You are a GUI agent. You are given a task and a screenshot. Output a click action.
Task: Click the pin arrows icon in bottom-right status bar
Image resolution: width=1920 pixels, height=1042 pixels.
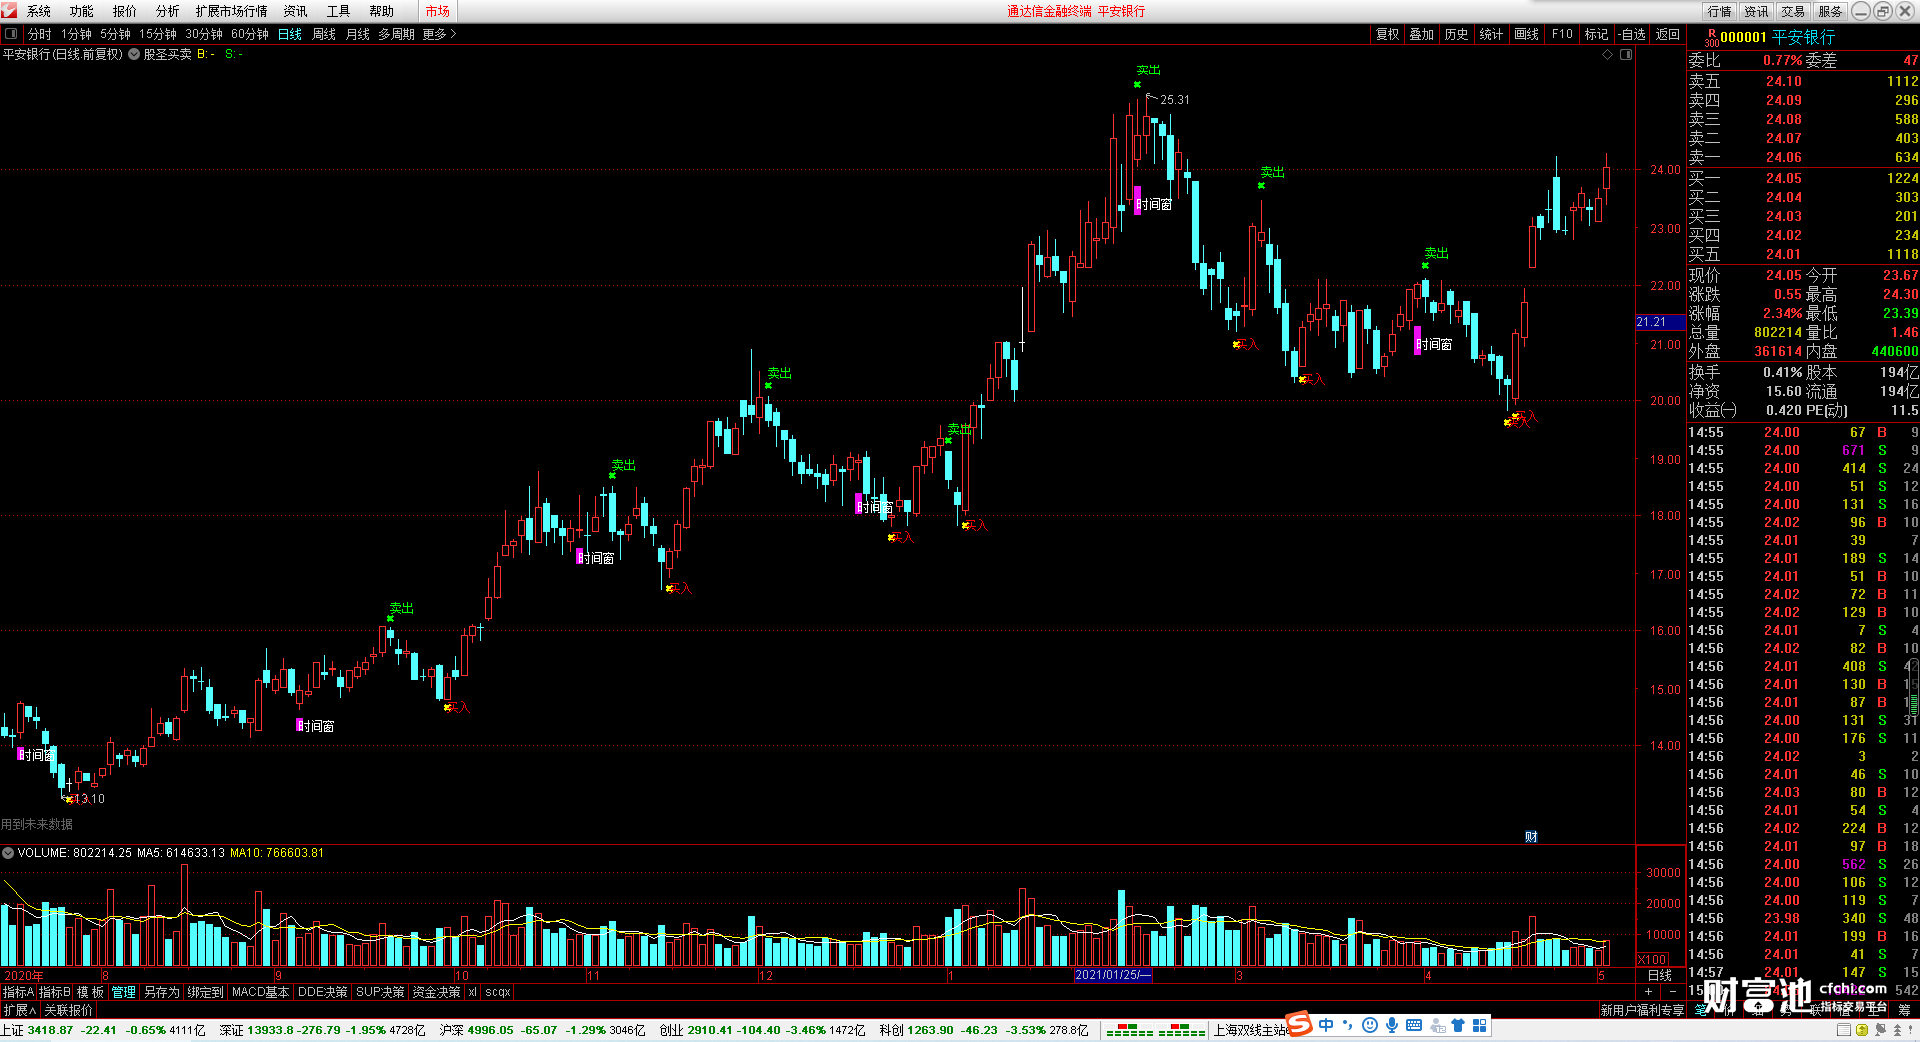pos(1897,1030)
